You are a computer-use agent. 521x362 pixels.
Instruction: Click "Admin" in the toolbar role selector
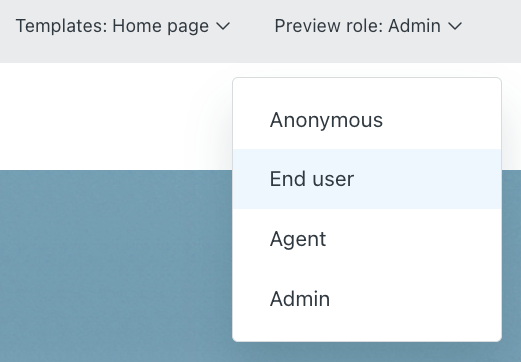click(x=414, y=26)
